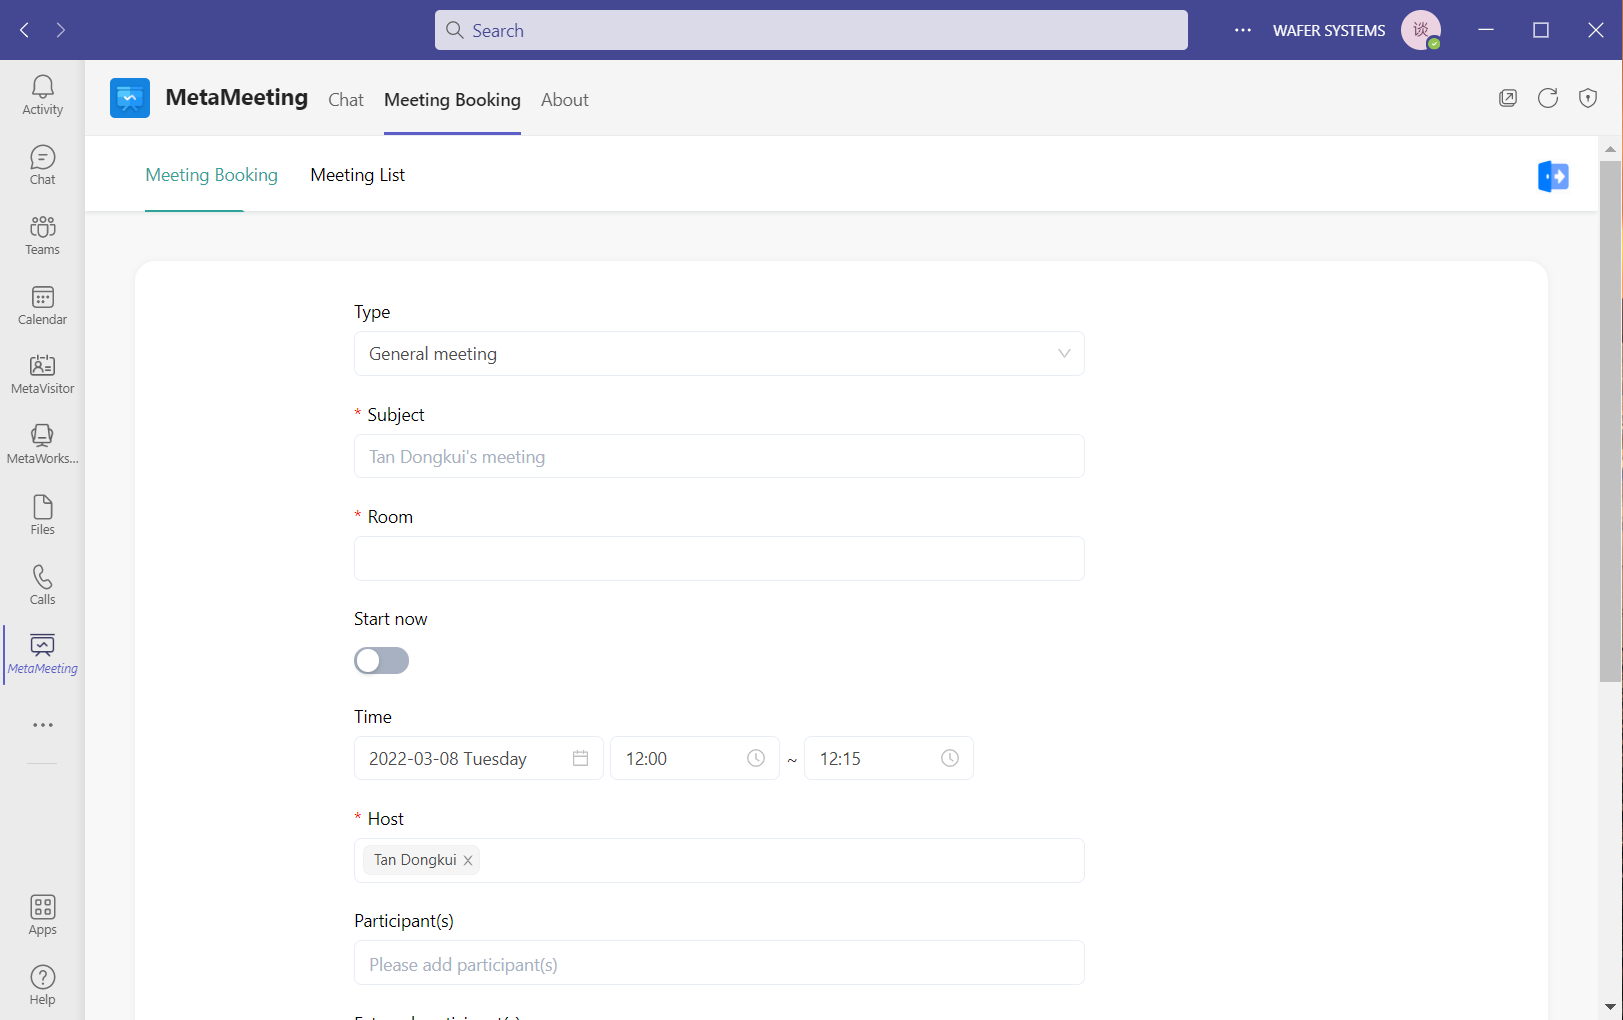Screen dimensions: 1623x1020
Task: Click the Subject input field
Action: coord(719,456)
